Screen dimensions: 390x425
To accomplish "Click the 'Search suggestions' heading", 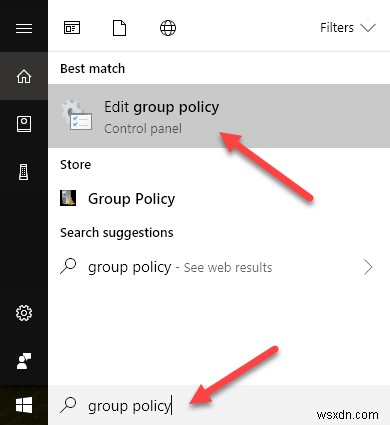I will click(117, 233).
